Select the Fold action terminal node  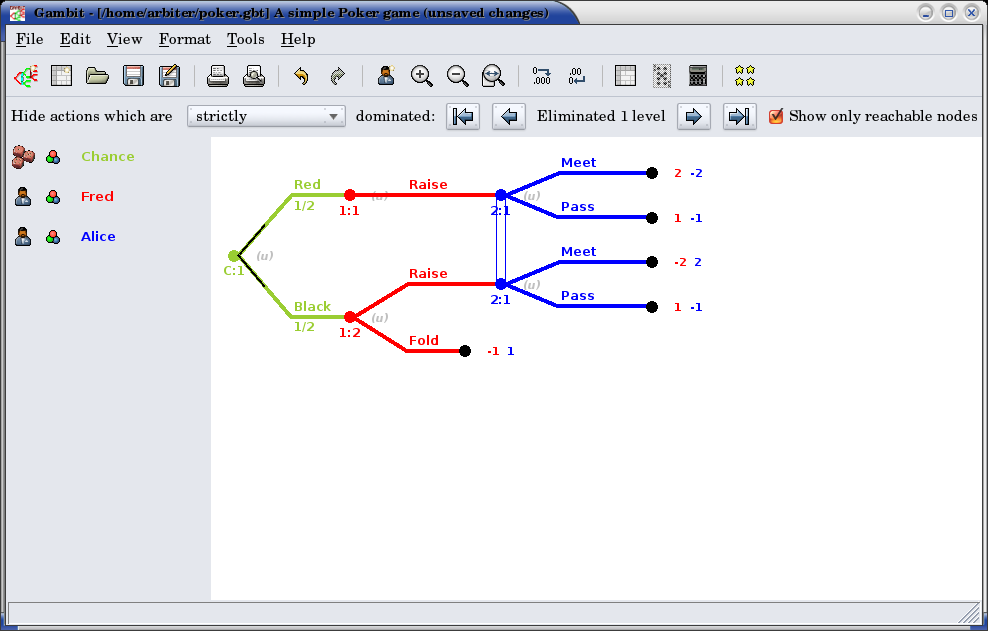click(465, 351)
